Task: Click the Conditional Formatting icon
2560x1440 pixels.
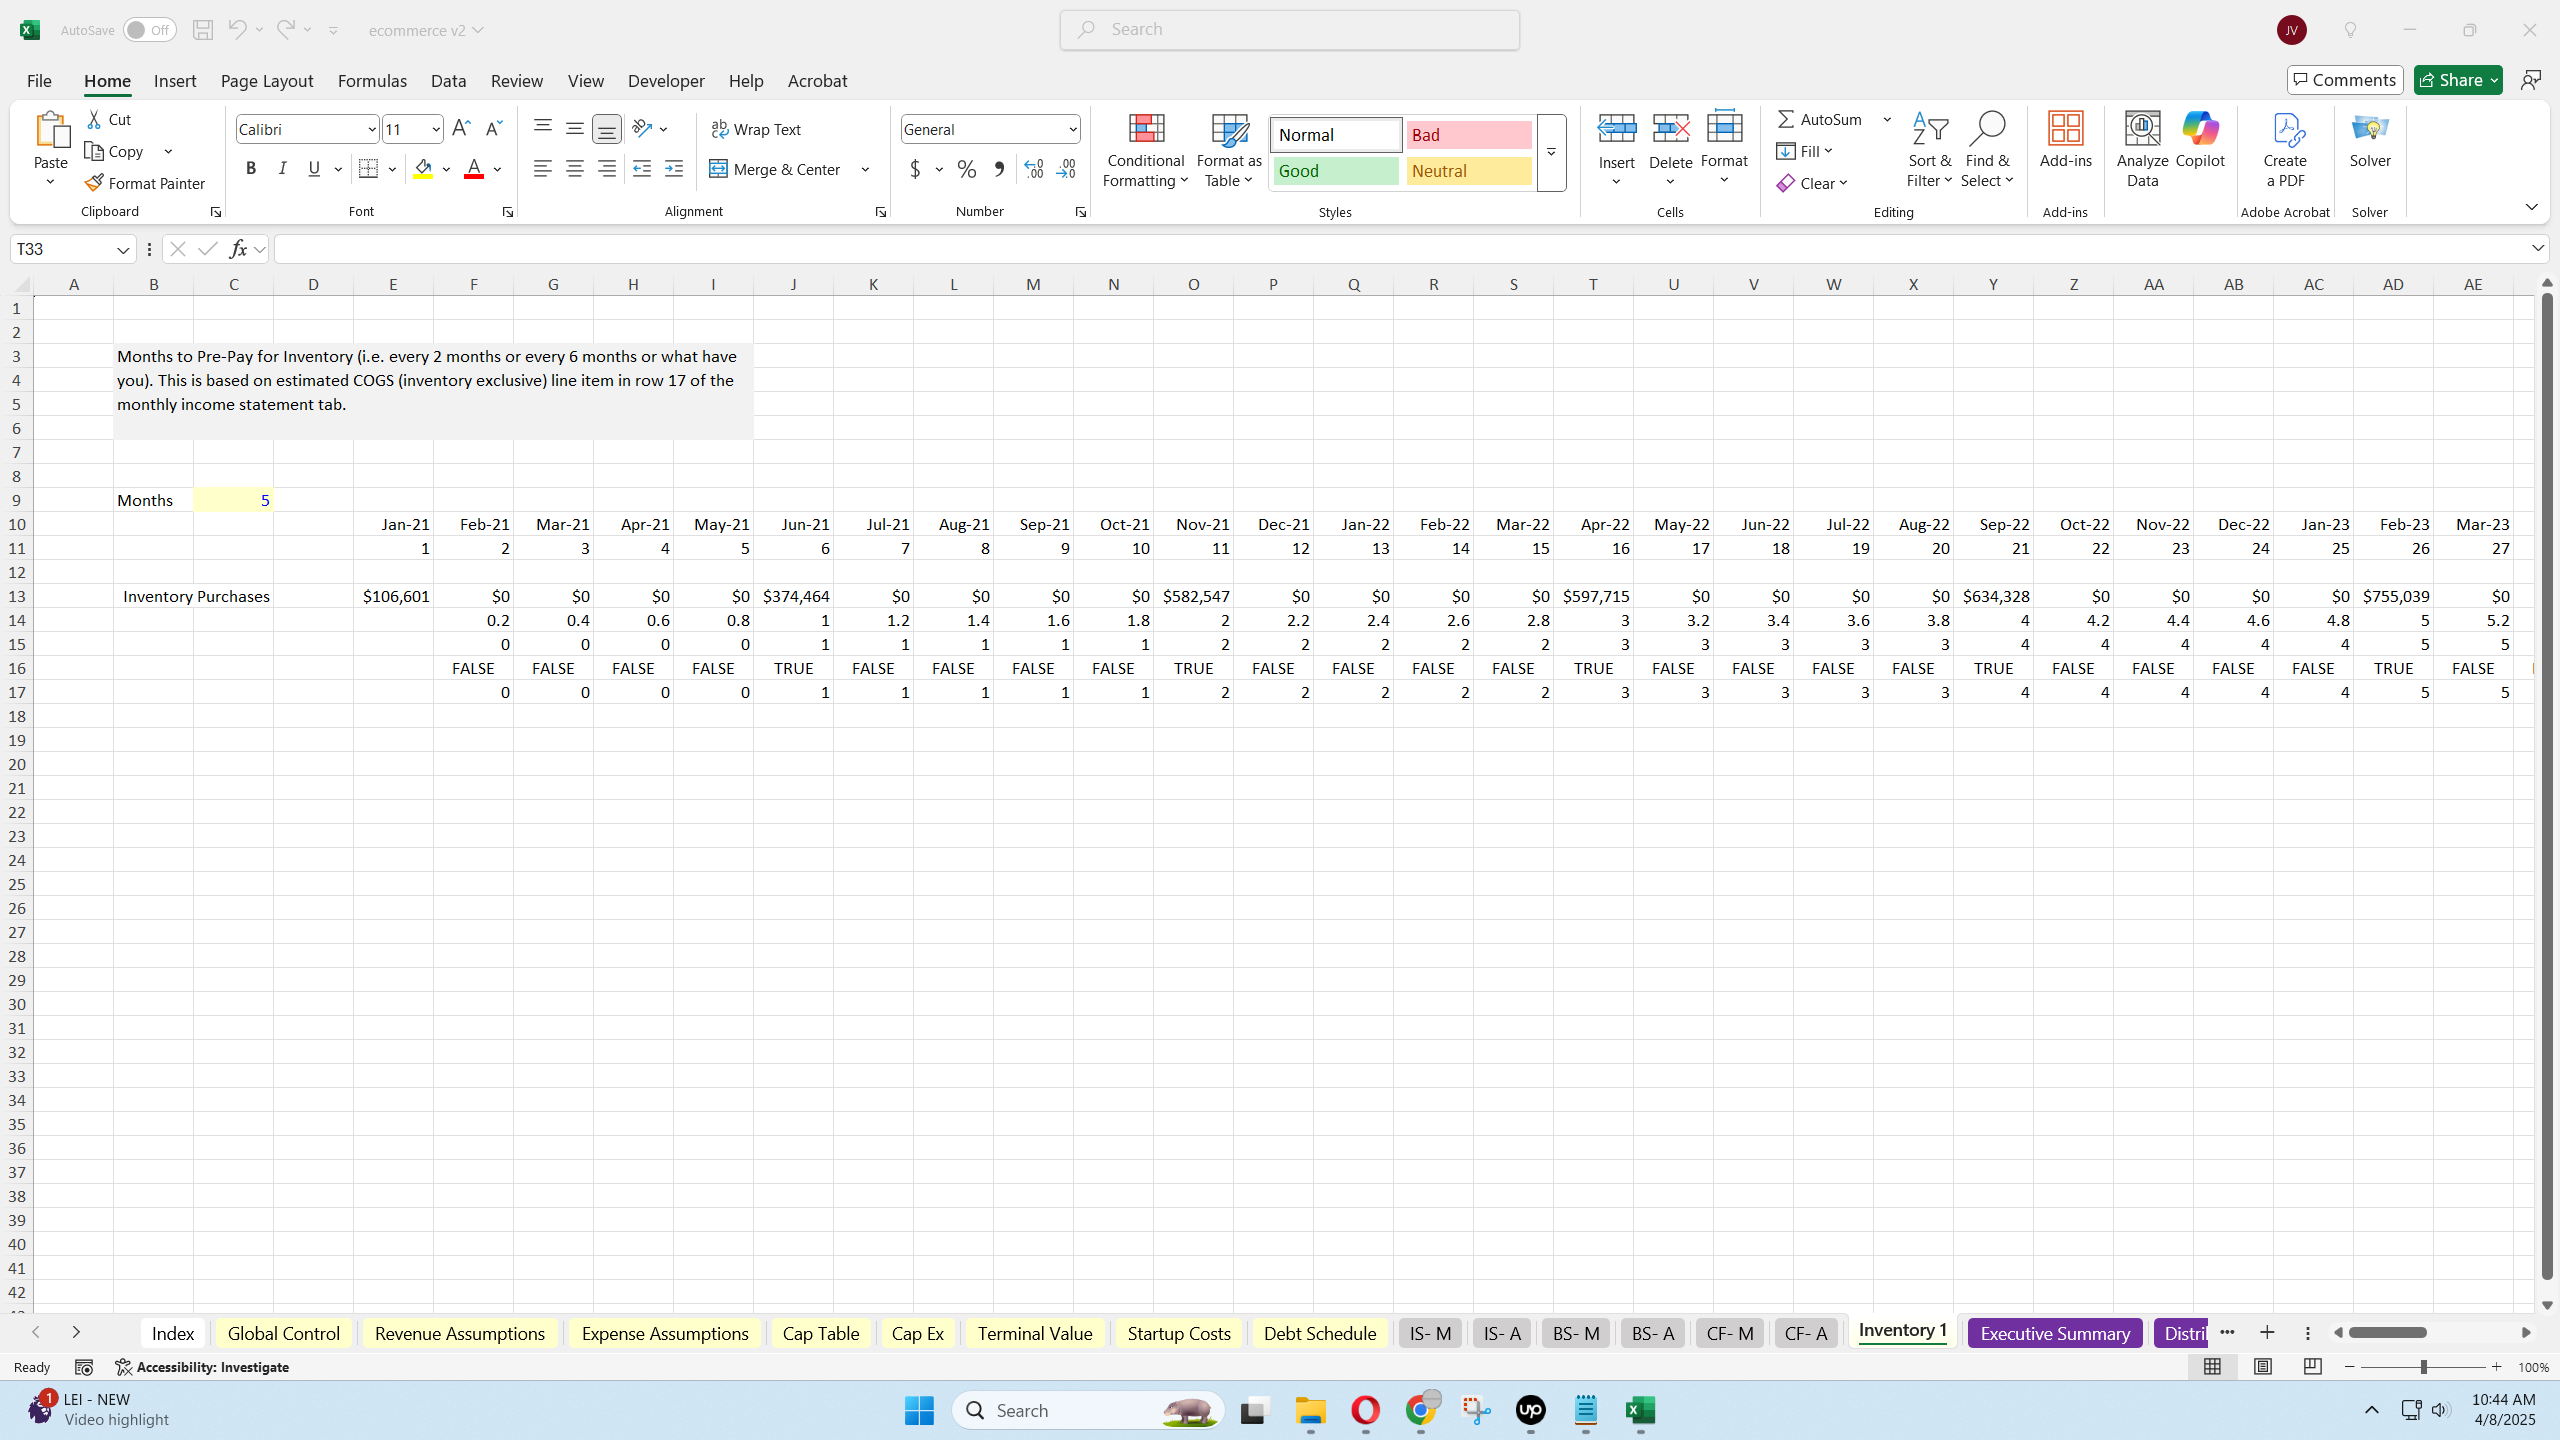Action: click(1146, 130)
